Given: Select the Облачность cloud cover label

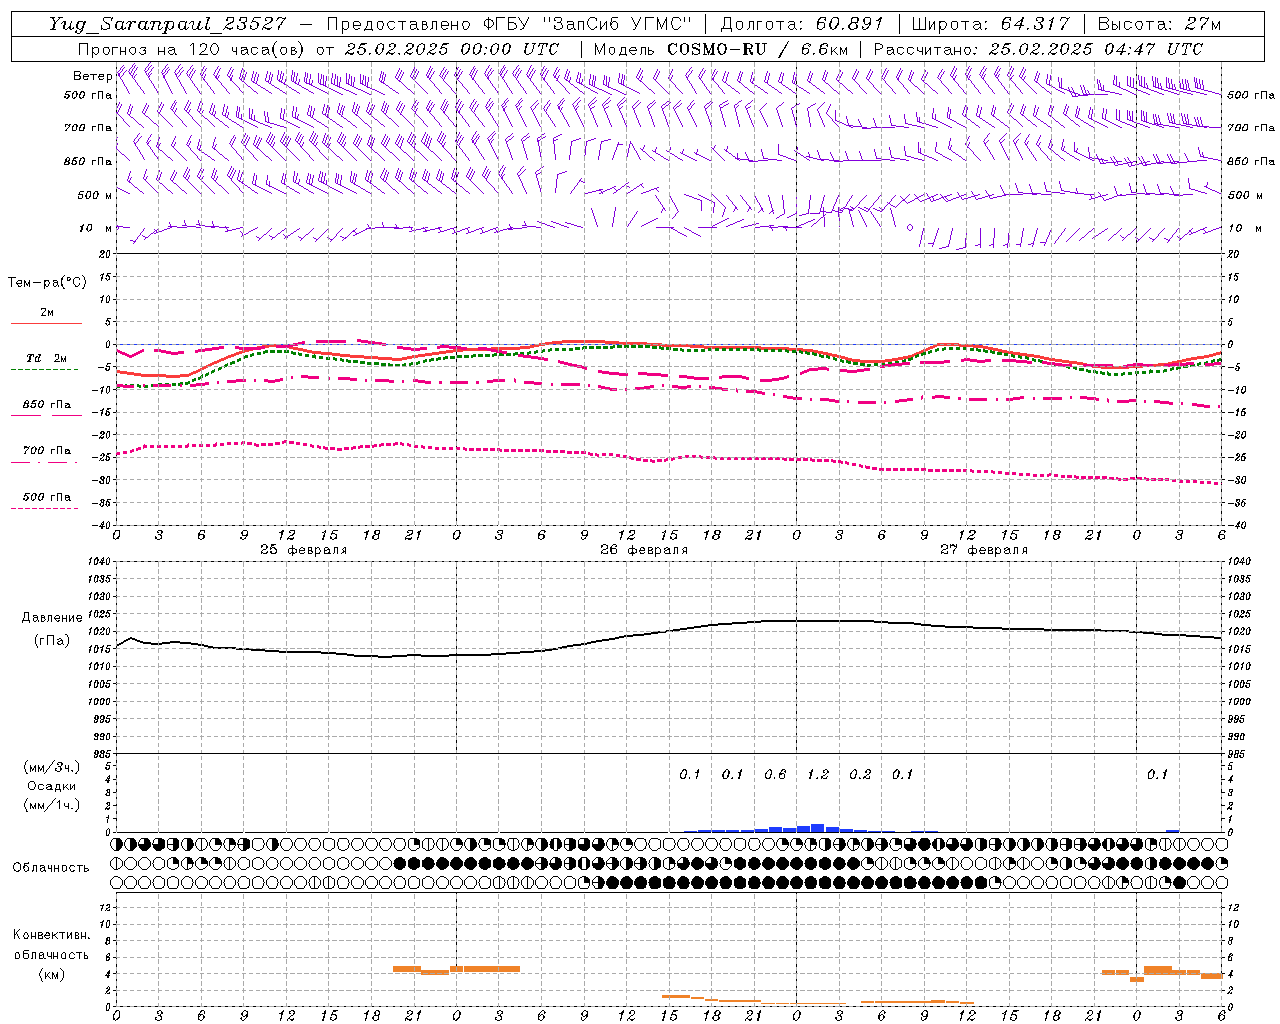Looking at the screenshot, I should (51, 867).
